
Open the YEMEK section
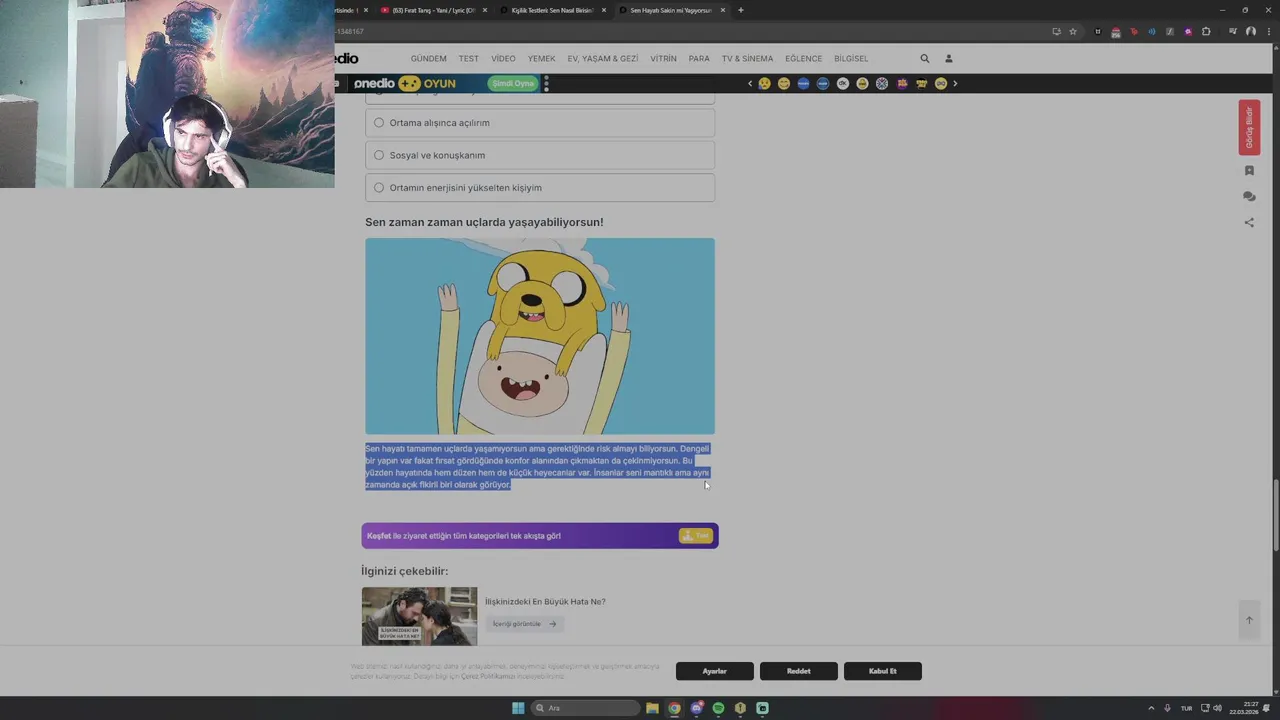541,59
